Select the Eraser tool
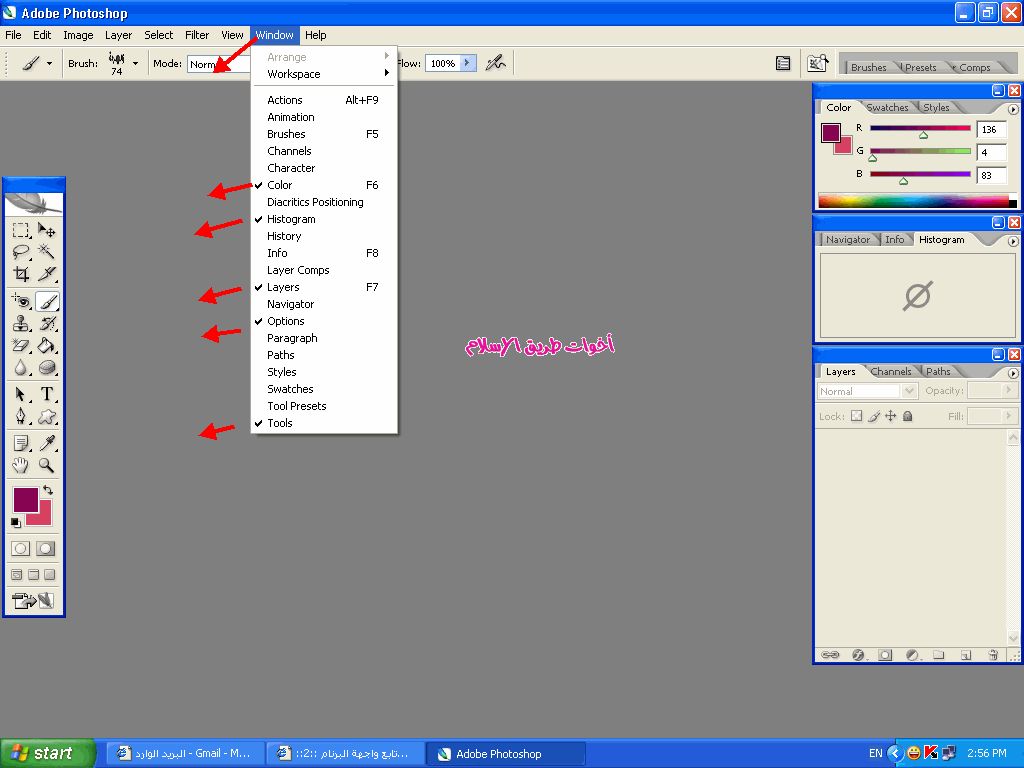This screenshot has width=1024, height=768. (21, 345)
